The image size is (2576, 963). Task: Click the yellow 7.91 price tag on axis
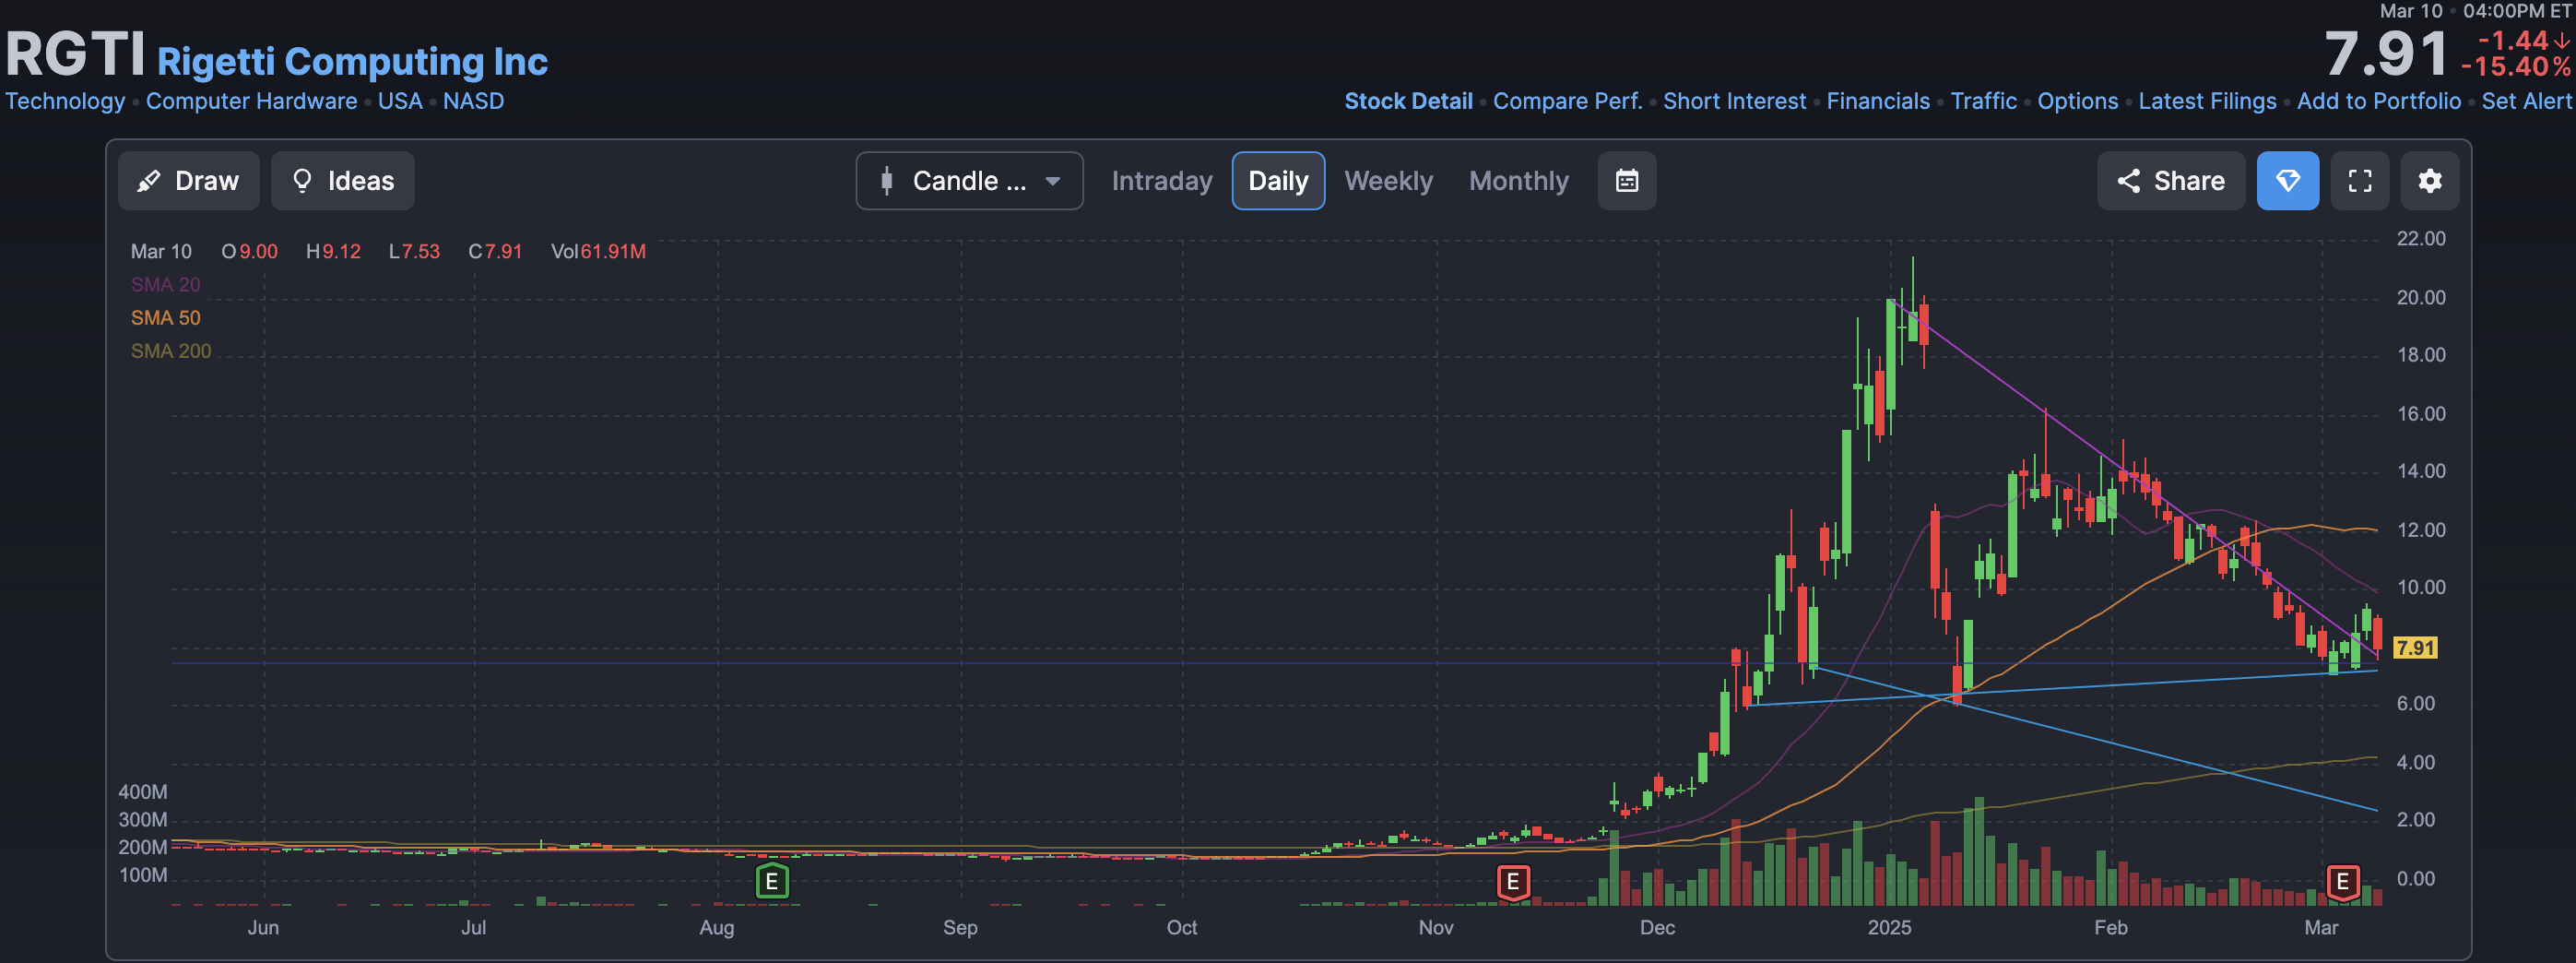[2415, 648]
